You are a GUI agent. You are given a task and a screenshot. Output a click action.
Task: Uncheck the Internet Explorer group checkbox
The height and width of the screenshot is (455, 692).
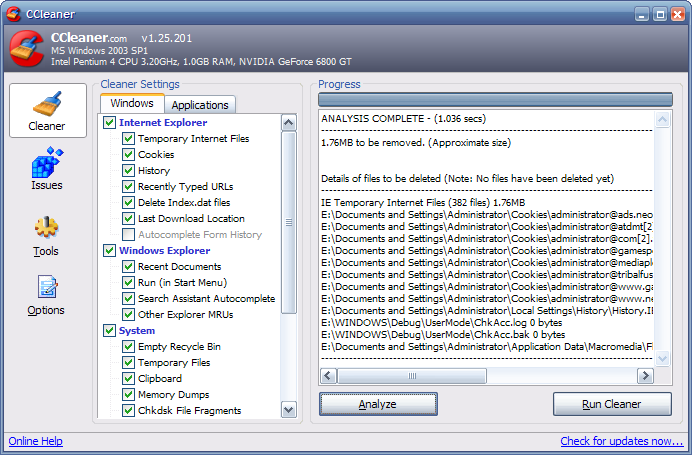(x=109, y=122)
